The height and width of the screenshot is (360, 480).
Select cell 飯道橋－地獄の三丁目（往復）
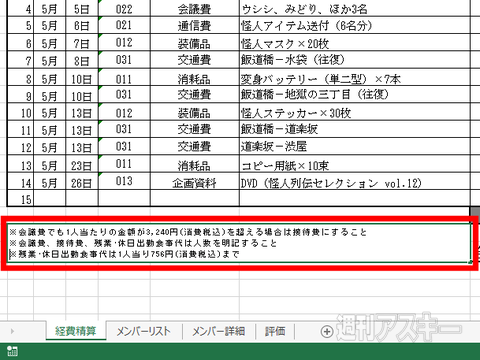click(355, 95)
